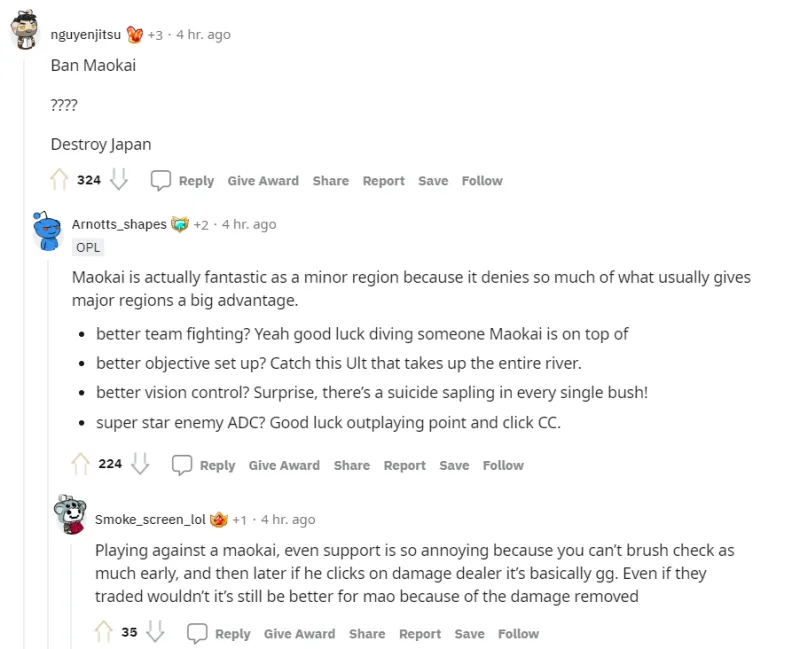Follow Arnotts_shapes' comment thread

503,465
